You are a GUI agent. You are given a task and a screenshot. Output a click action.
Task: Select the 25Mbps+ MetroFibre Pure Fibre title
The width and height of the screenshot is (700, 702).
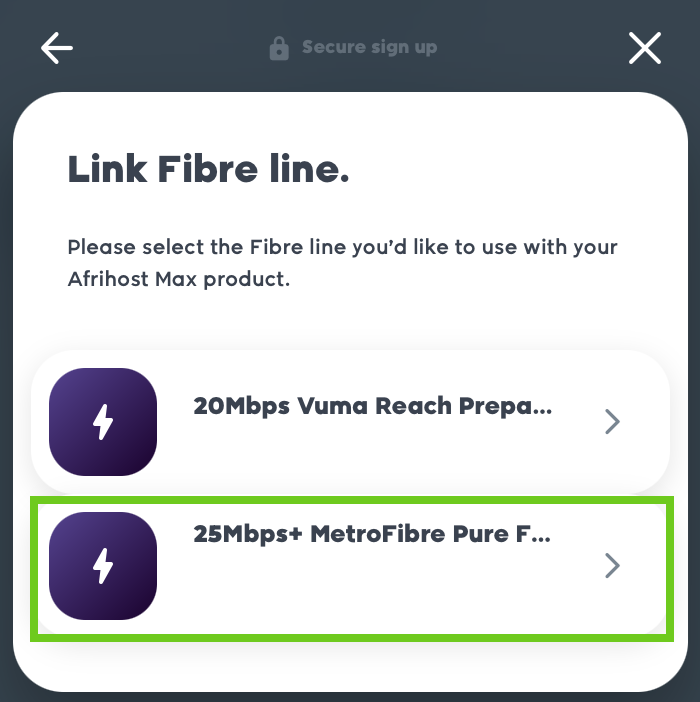tap(371, 534)
